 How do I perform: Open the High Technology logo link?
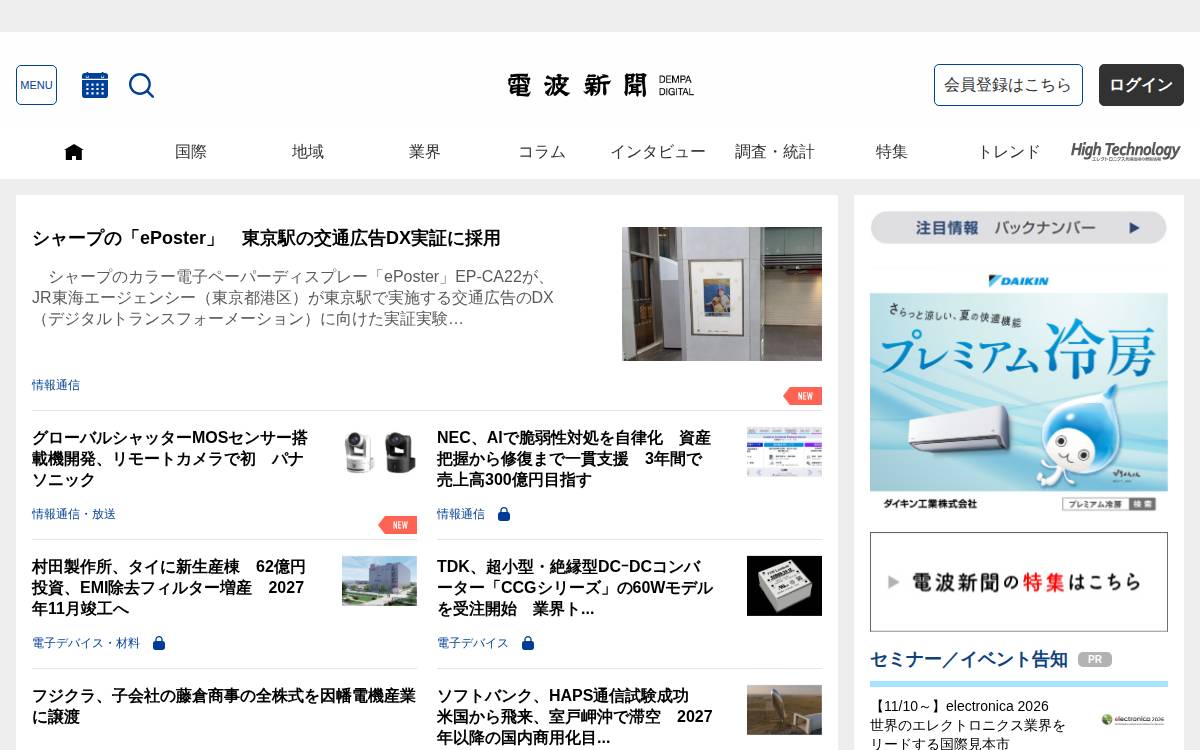tap(1125, 151)
